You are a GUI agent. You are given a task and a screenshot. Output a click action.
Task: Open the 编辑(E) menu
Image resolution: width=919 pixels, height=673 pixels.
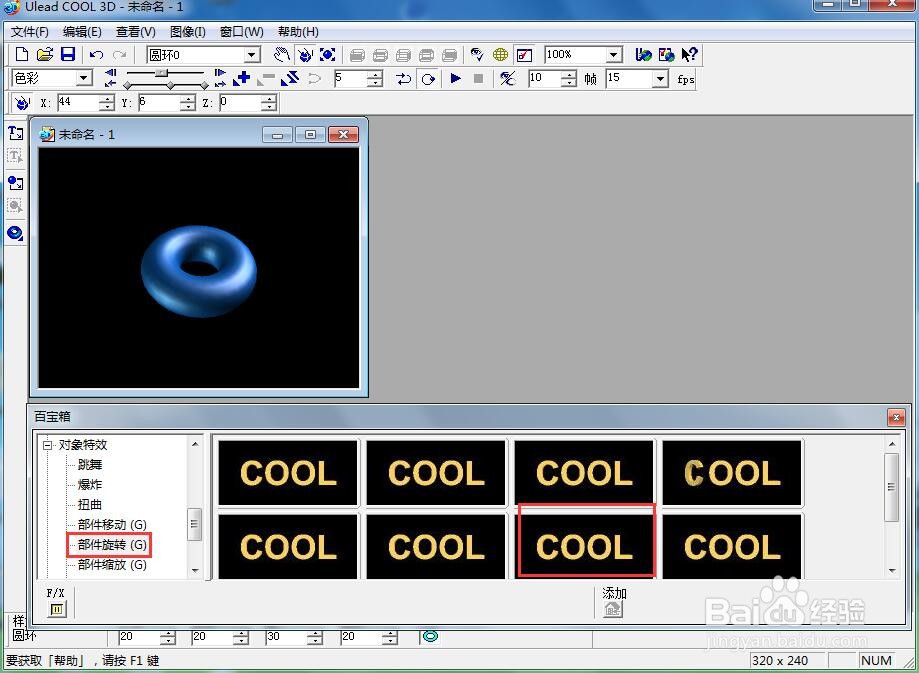[x=82, y=32]
